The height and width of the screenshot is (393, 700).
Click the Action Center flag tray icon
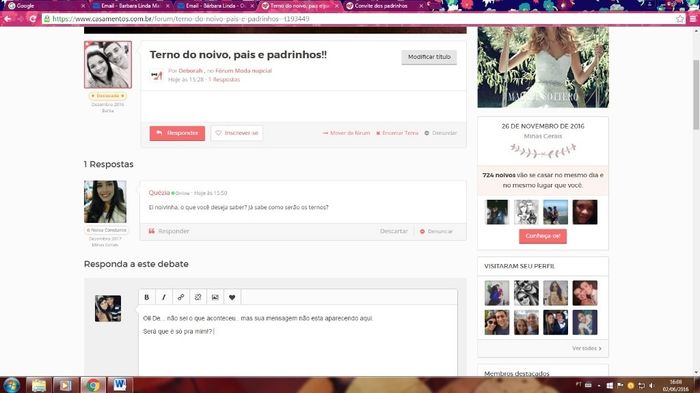tap(620, 385)
